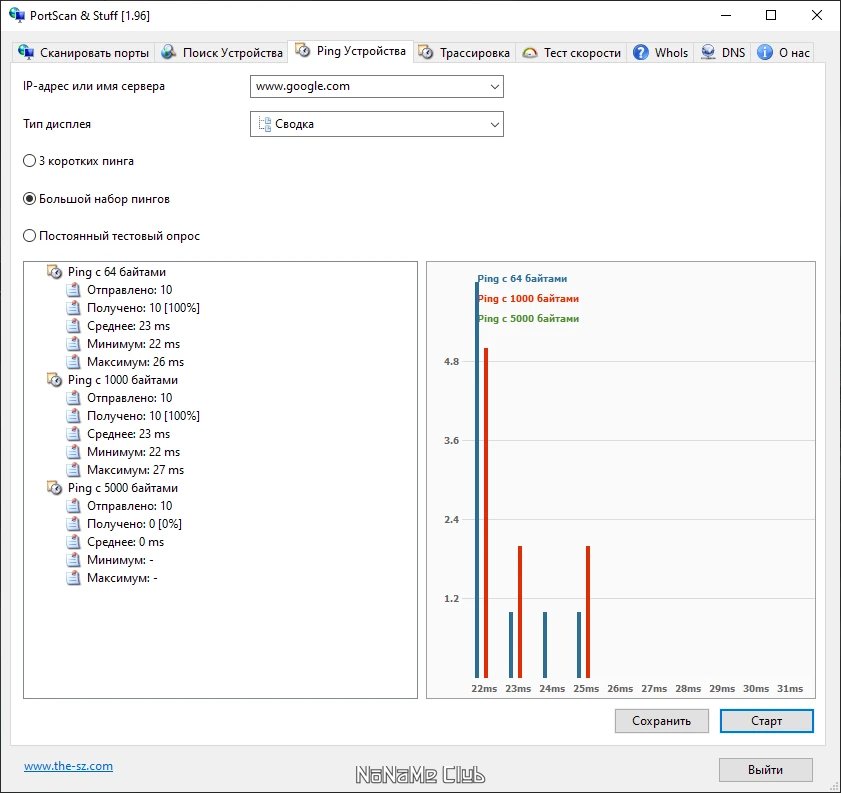Click the О нас info icon

click(765, 52)
